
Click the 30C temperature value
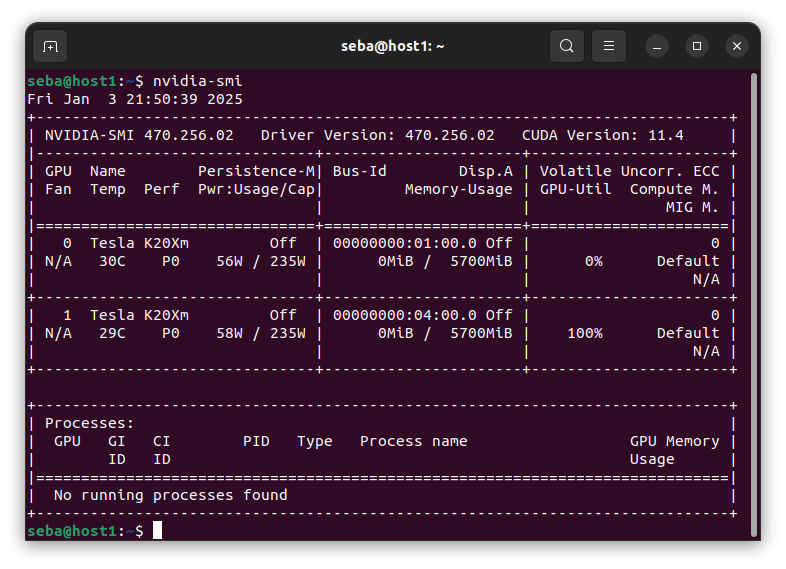tap(112, 262)
